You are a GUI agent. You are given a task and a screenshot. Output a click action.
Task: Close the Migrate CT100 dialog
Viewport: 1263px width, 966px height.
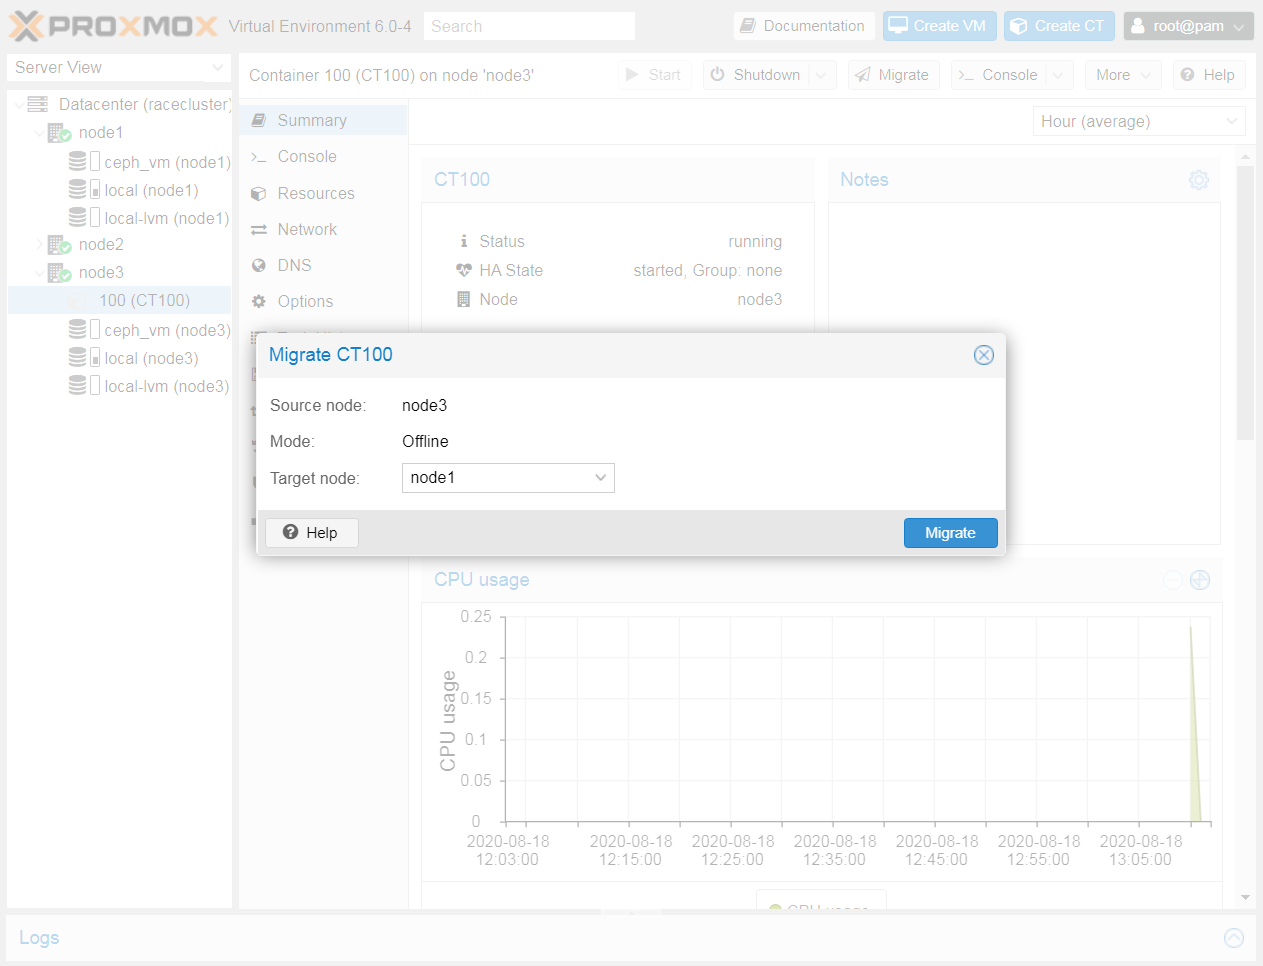(984, 355)
